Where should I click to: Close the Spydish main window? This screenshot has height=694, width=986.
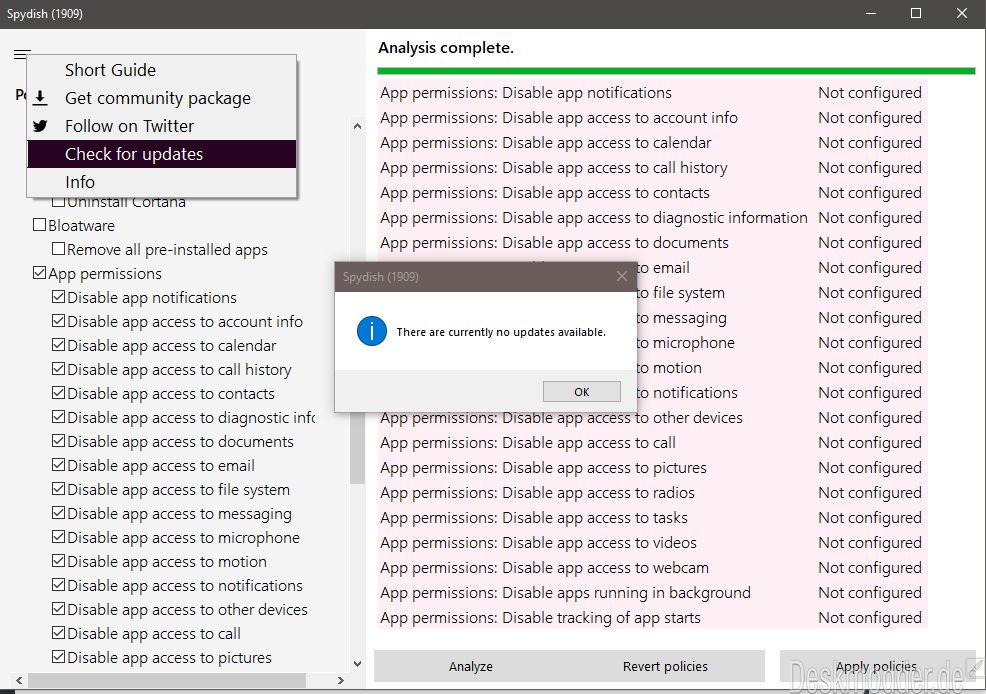click(x=961, y=13)
